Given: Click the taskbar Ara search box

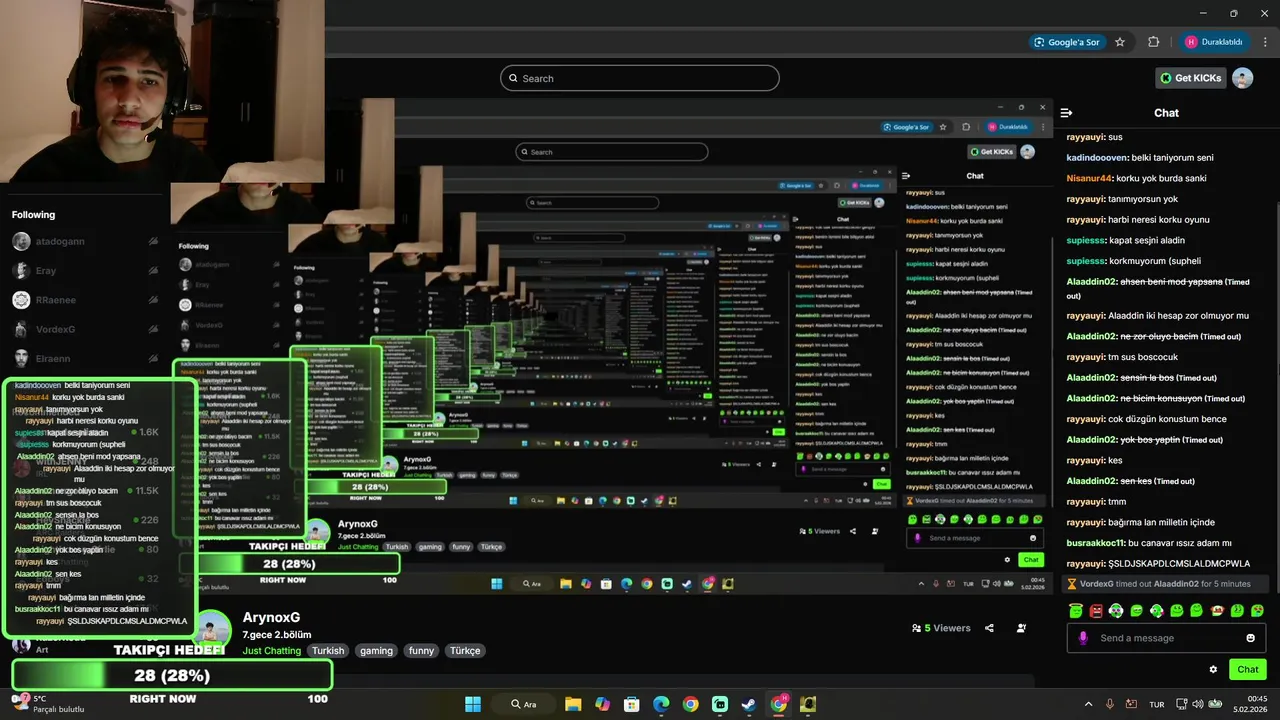Looking at the screenshot, I should pyautogui.click(x=523, y=704).
